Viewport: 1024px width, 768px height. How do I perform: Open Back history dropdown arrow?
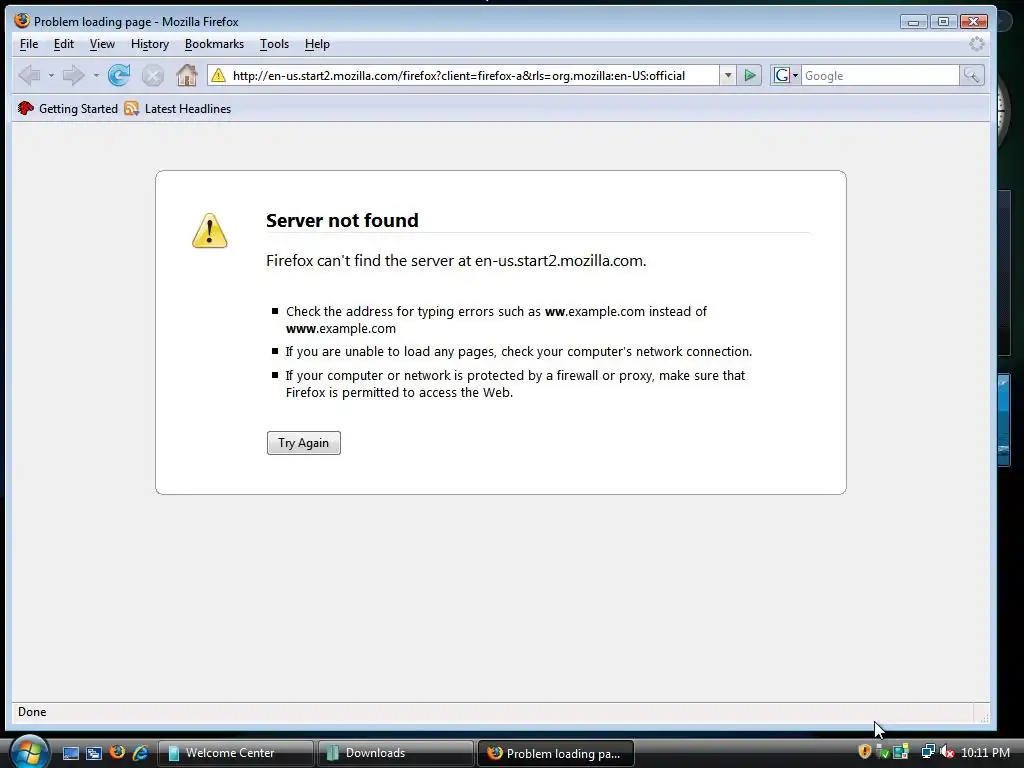tap(51, 76)
